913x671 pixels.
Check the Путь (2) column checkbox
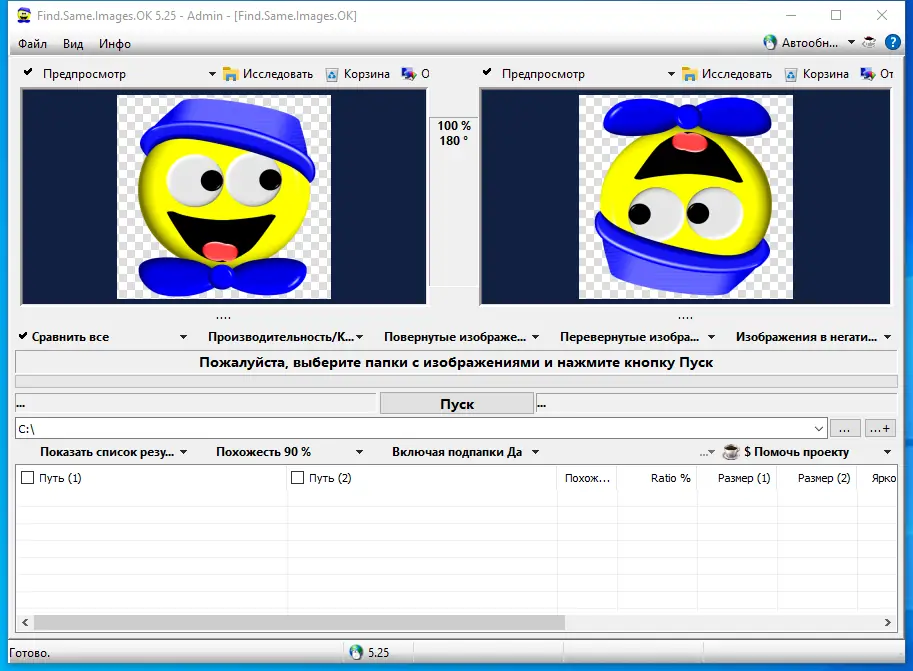pyautogui.click(x=298, y=478)
